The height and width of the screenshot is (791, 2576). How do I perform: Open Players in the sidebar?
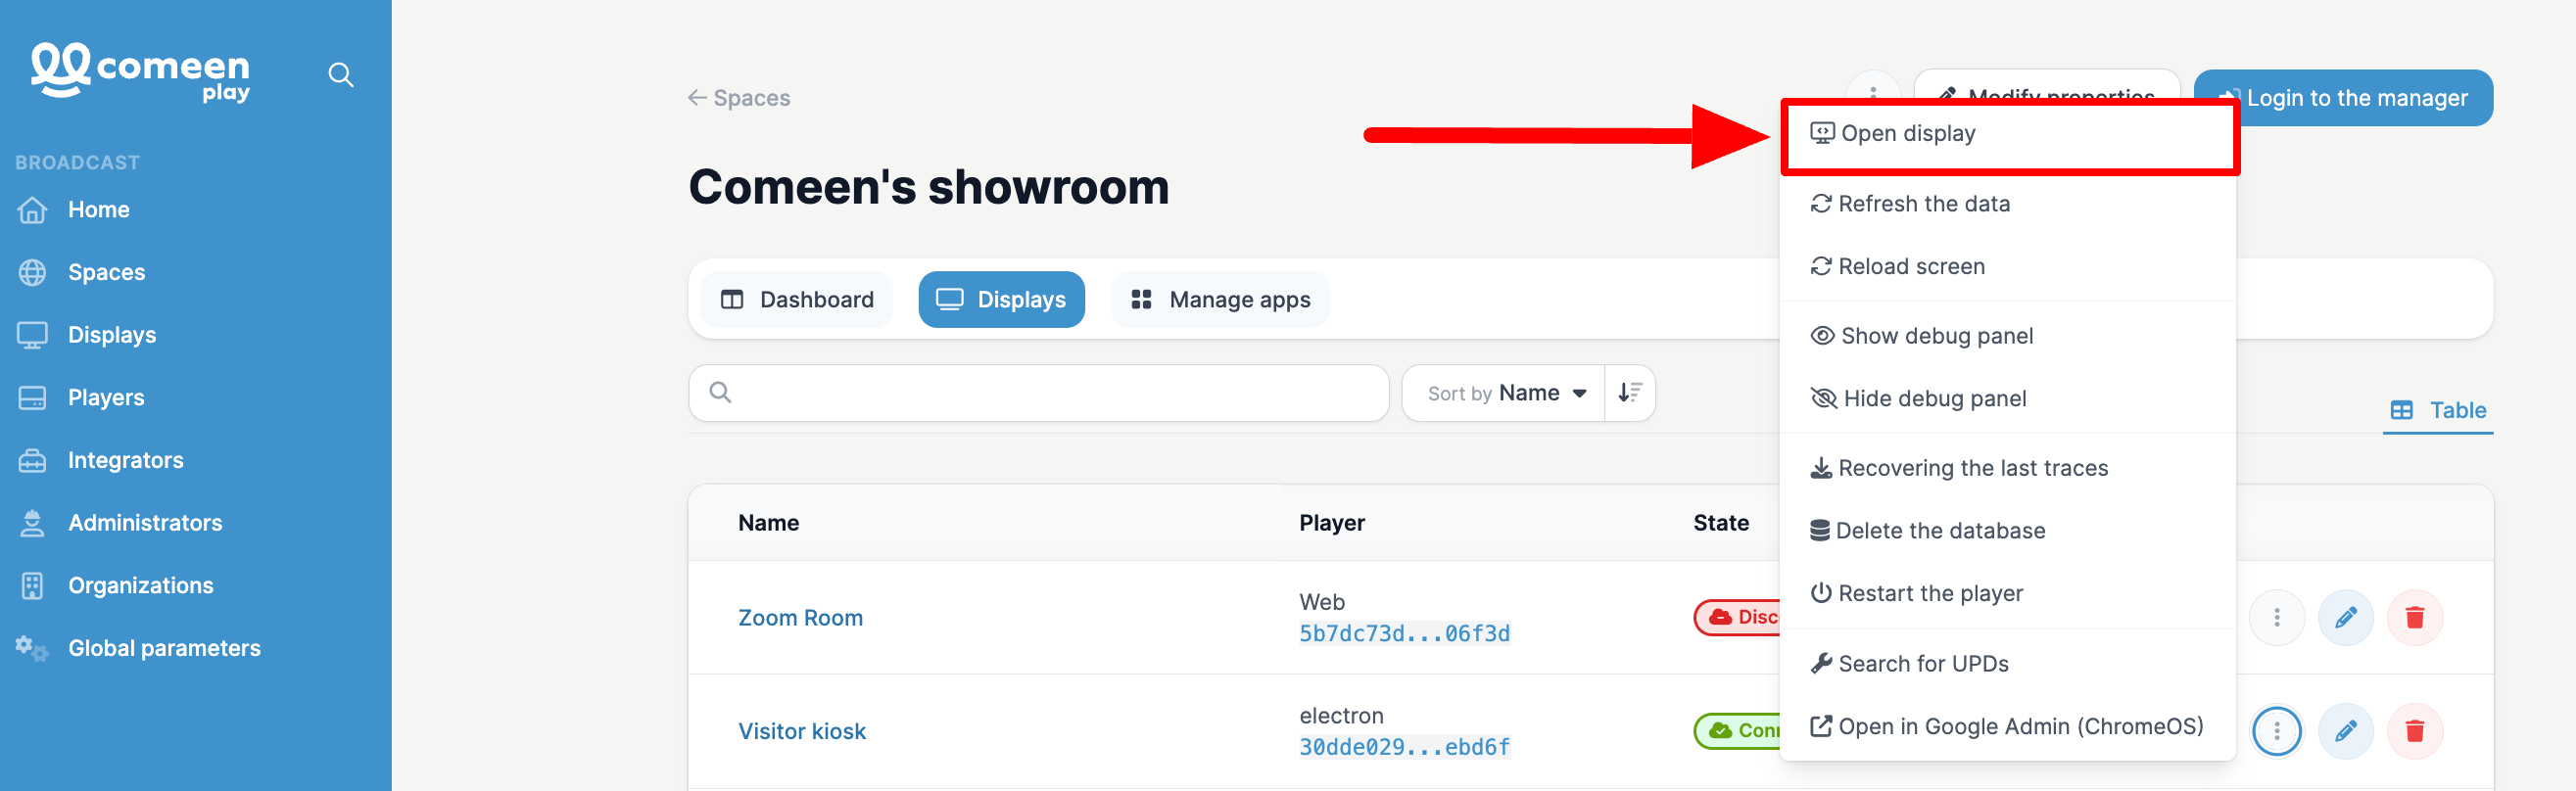[106, 398]
